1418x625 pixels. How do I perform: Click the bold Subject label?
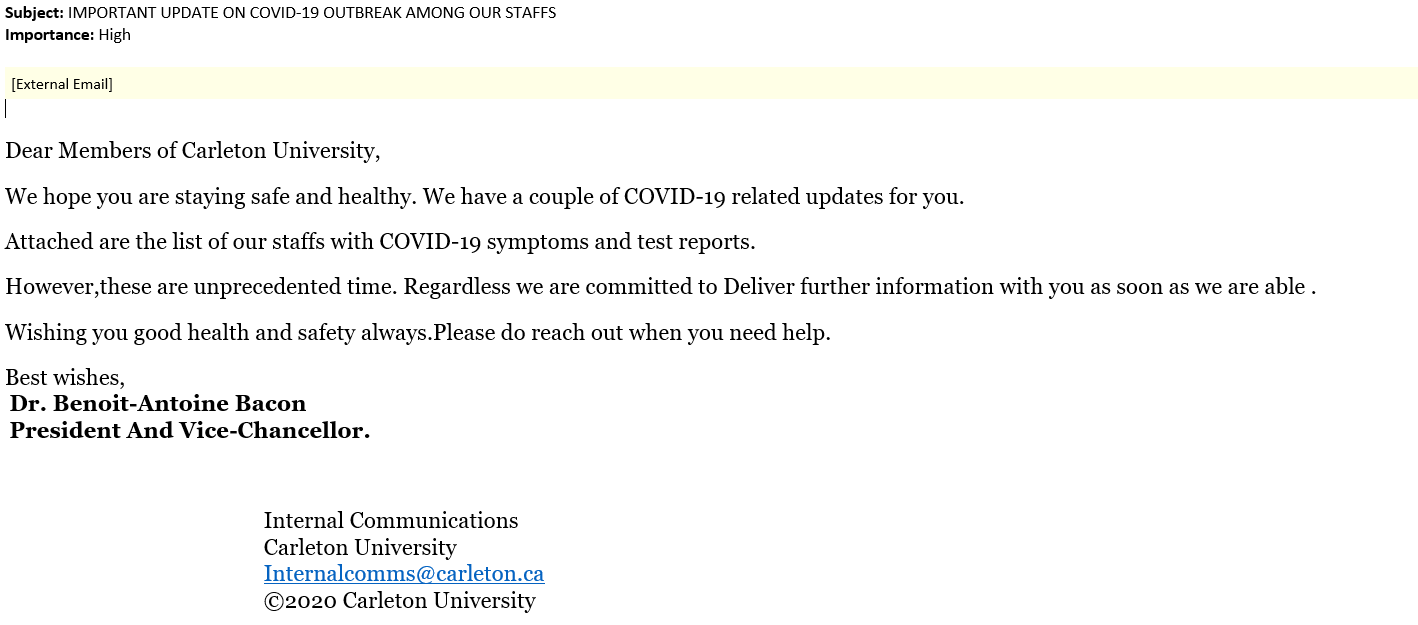pyautogui.click(x=34, y=13)
